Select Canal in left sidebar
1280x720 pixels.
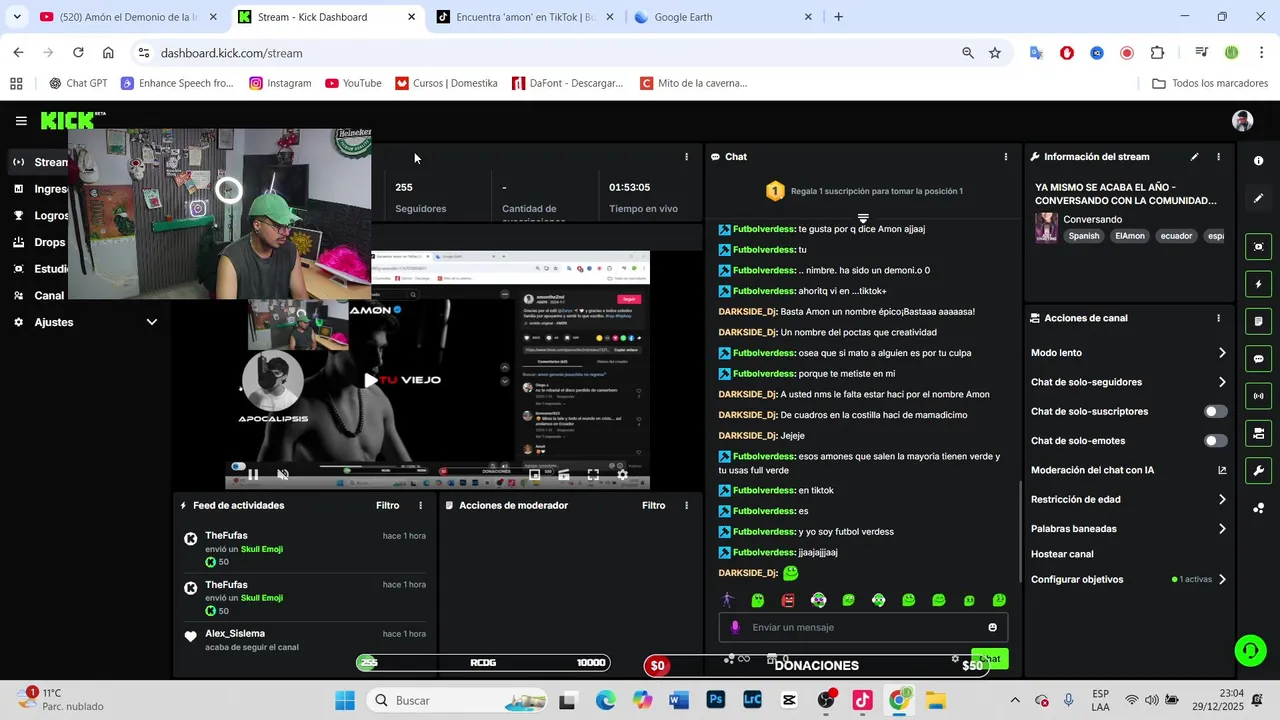40,296
